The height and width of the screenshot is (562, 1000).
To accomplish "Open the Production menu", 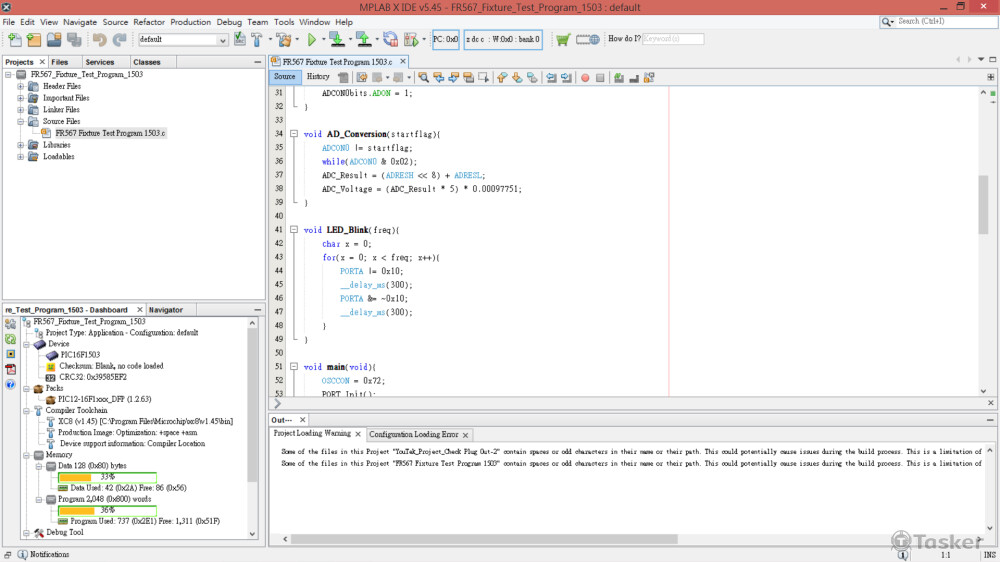I will point(190,22).
